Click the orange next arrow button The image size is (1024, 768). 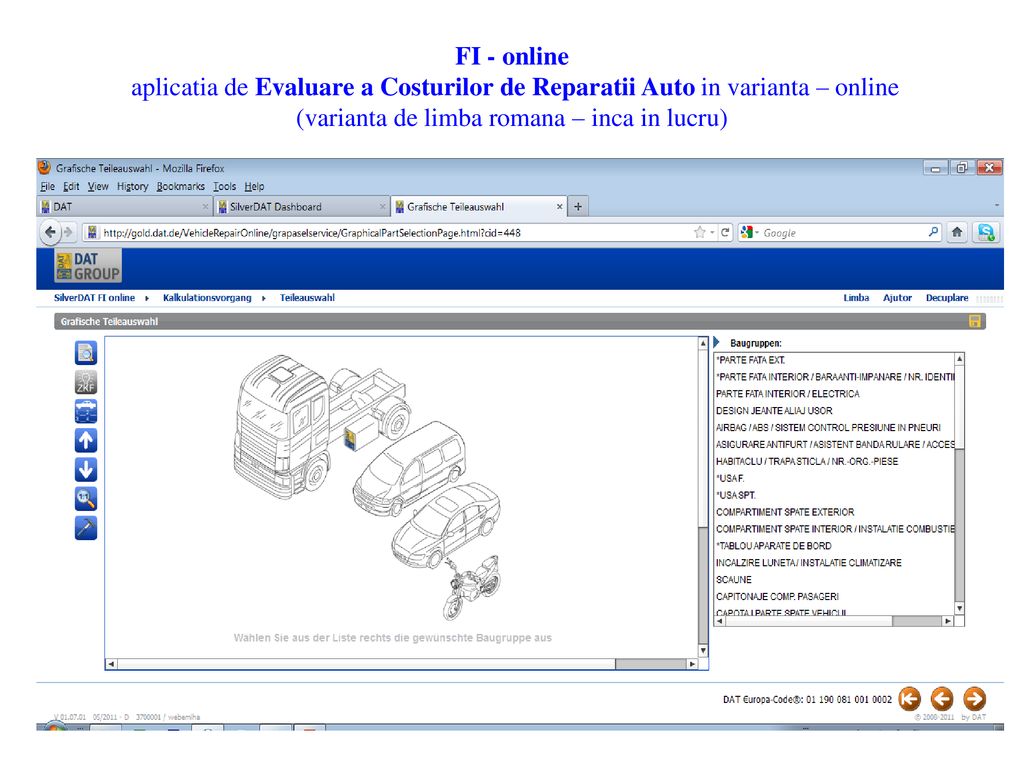(x=974, y=699)
